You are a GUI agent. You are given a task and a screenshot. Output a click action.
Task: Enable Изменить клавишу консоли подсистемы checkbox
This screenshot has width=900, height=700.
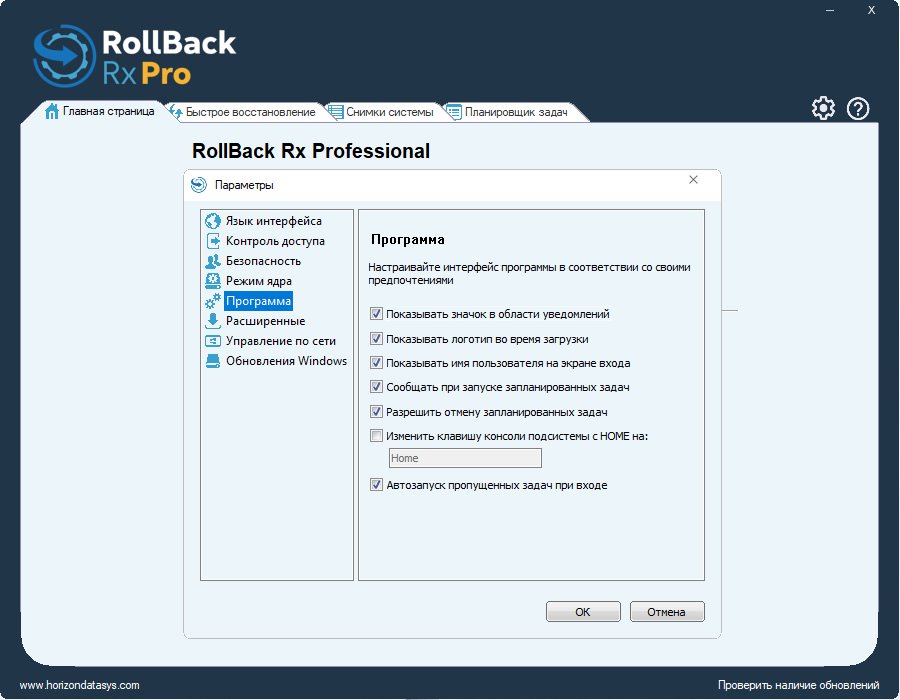click(x=376, y=435)
